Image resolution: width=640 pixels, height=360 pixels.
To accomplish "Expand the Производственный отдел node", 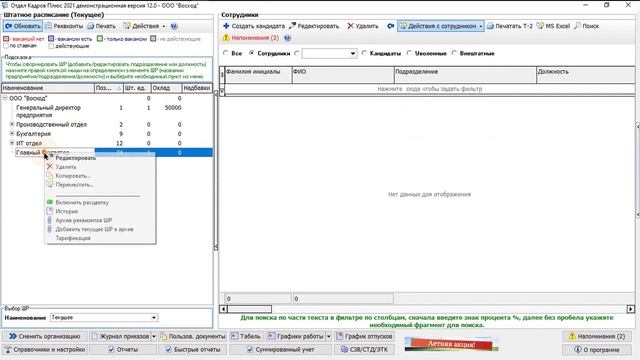I will click(x=12, y=124).
